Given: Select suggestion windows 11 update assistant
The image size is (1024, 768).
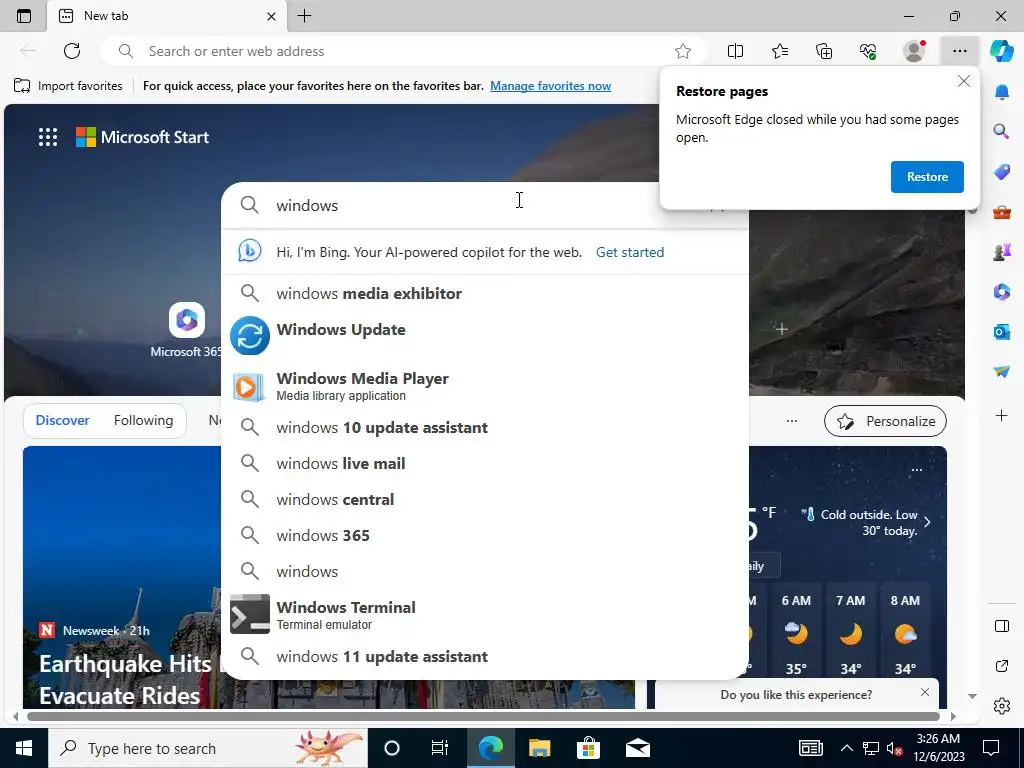Looking at the screenshot, I should 485,656.
